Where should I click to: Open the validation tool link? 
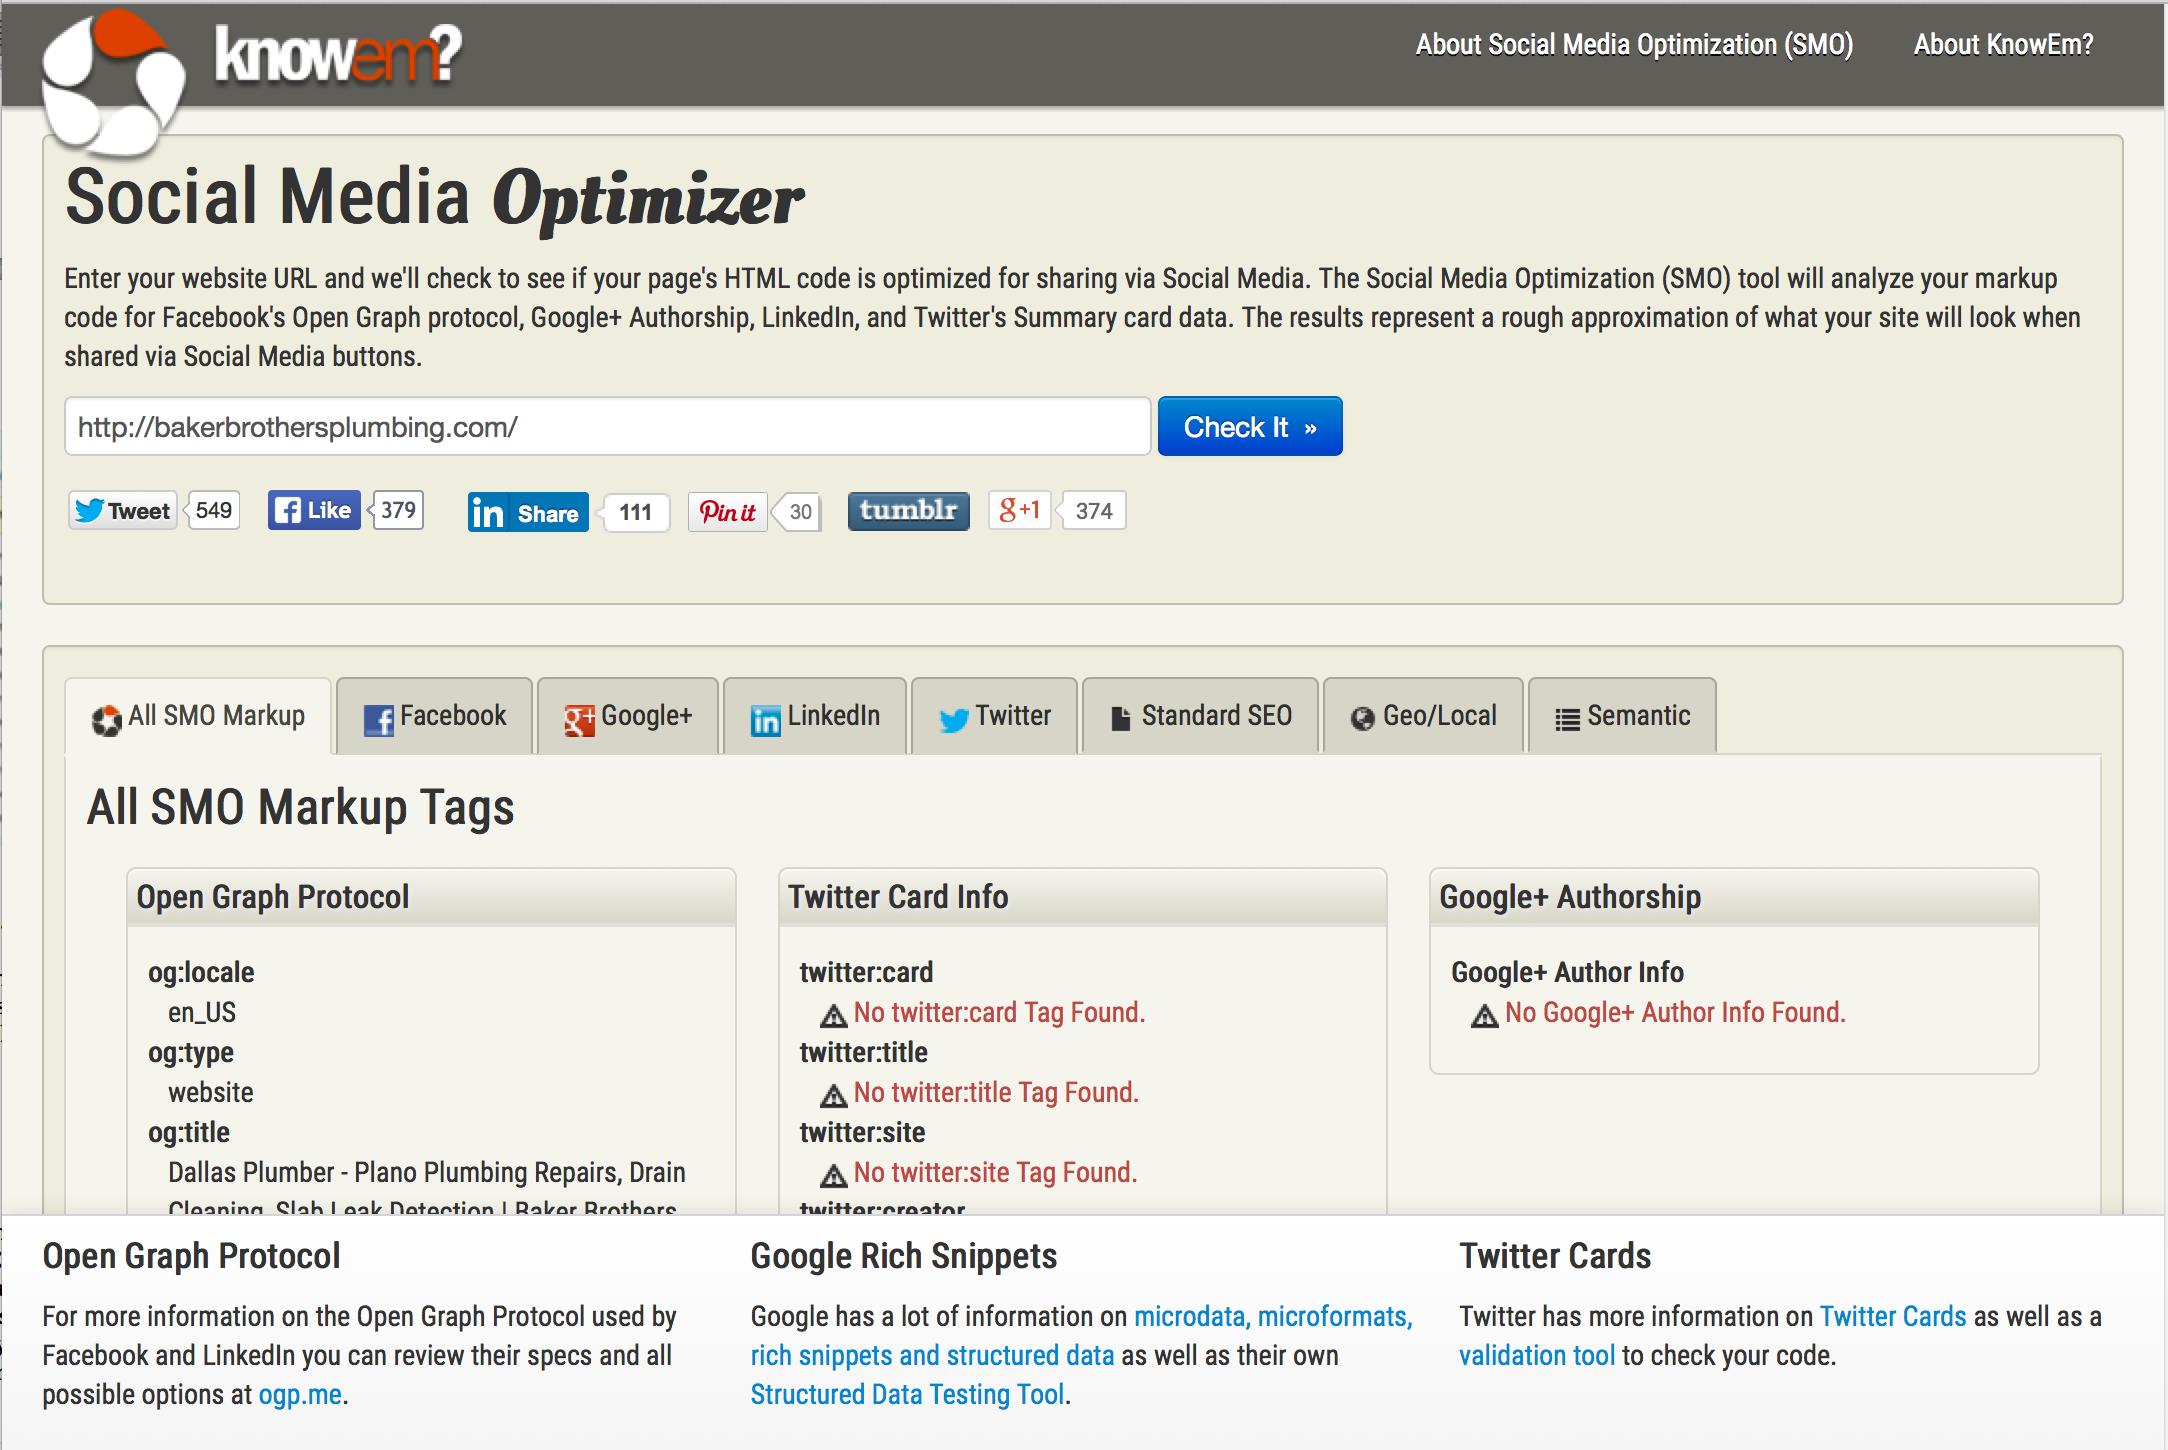click(1537, 1355)
